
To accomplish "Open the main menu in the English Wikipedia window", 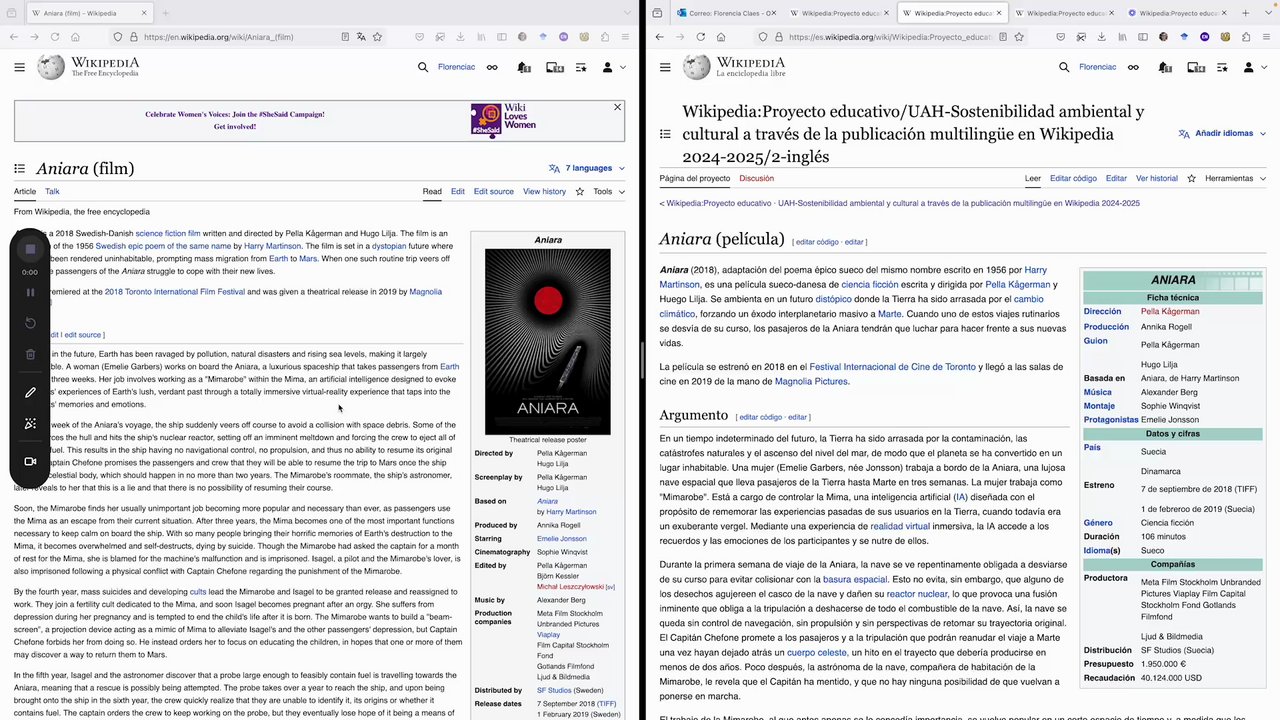I will 19,67.
